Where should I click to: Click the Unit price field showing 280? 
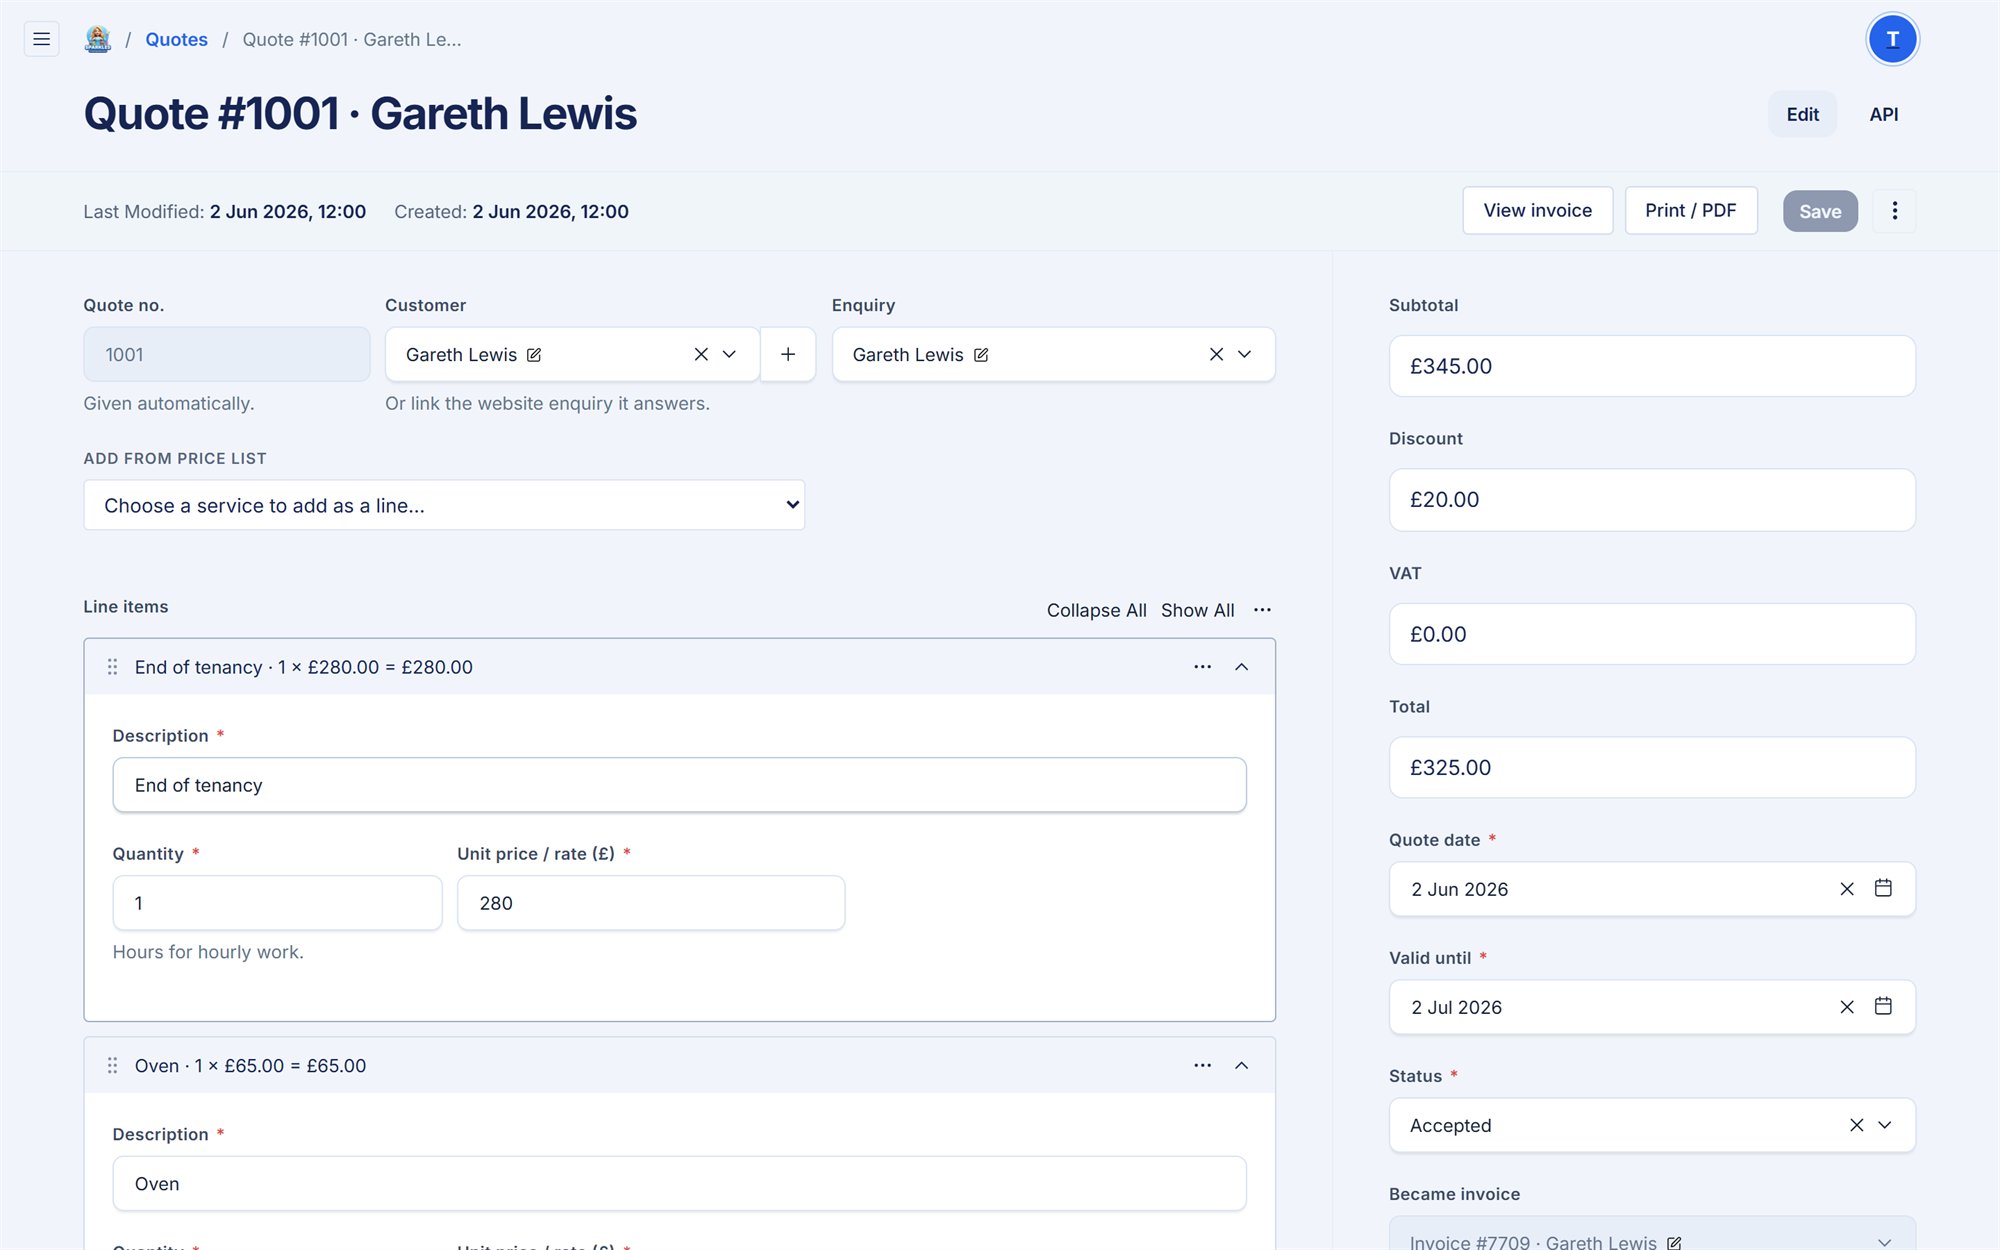[650, 903]
